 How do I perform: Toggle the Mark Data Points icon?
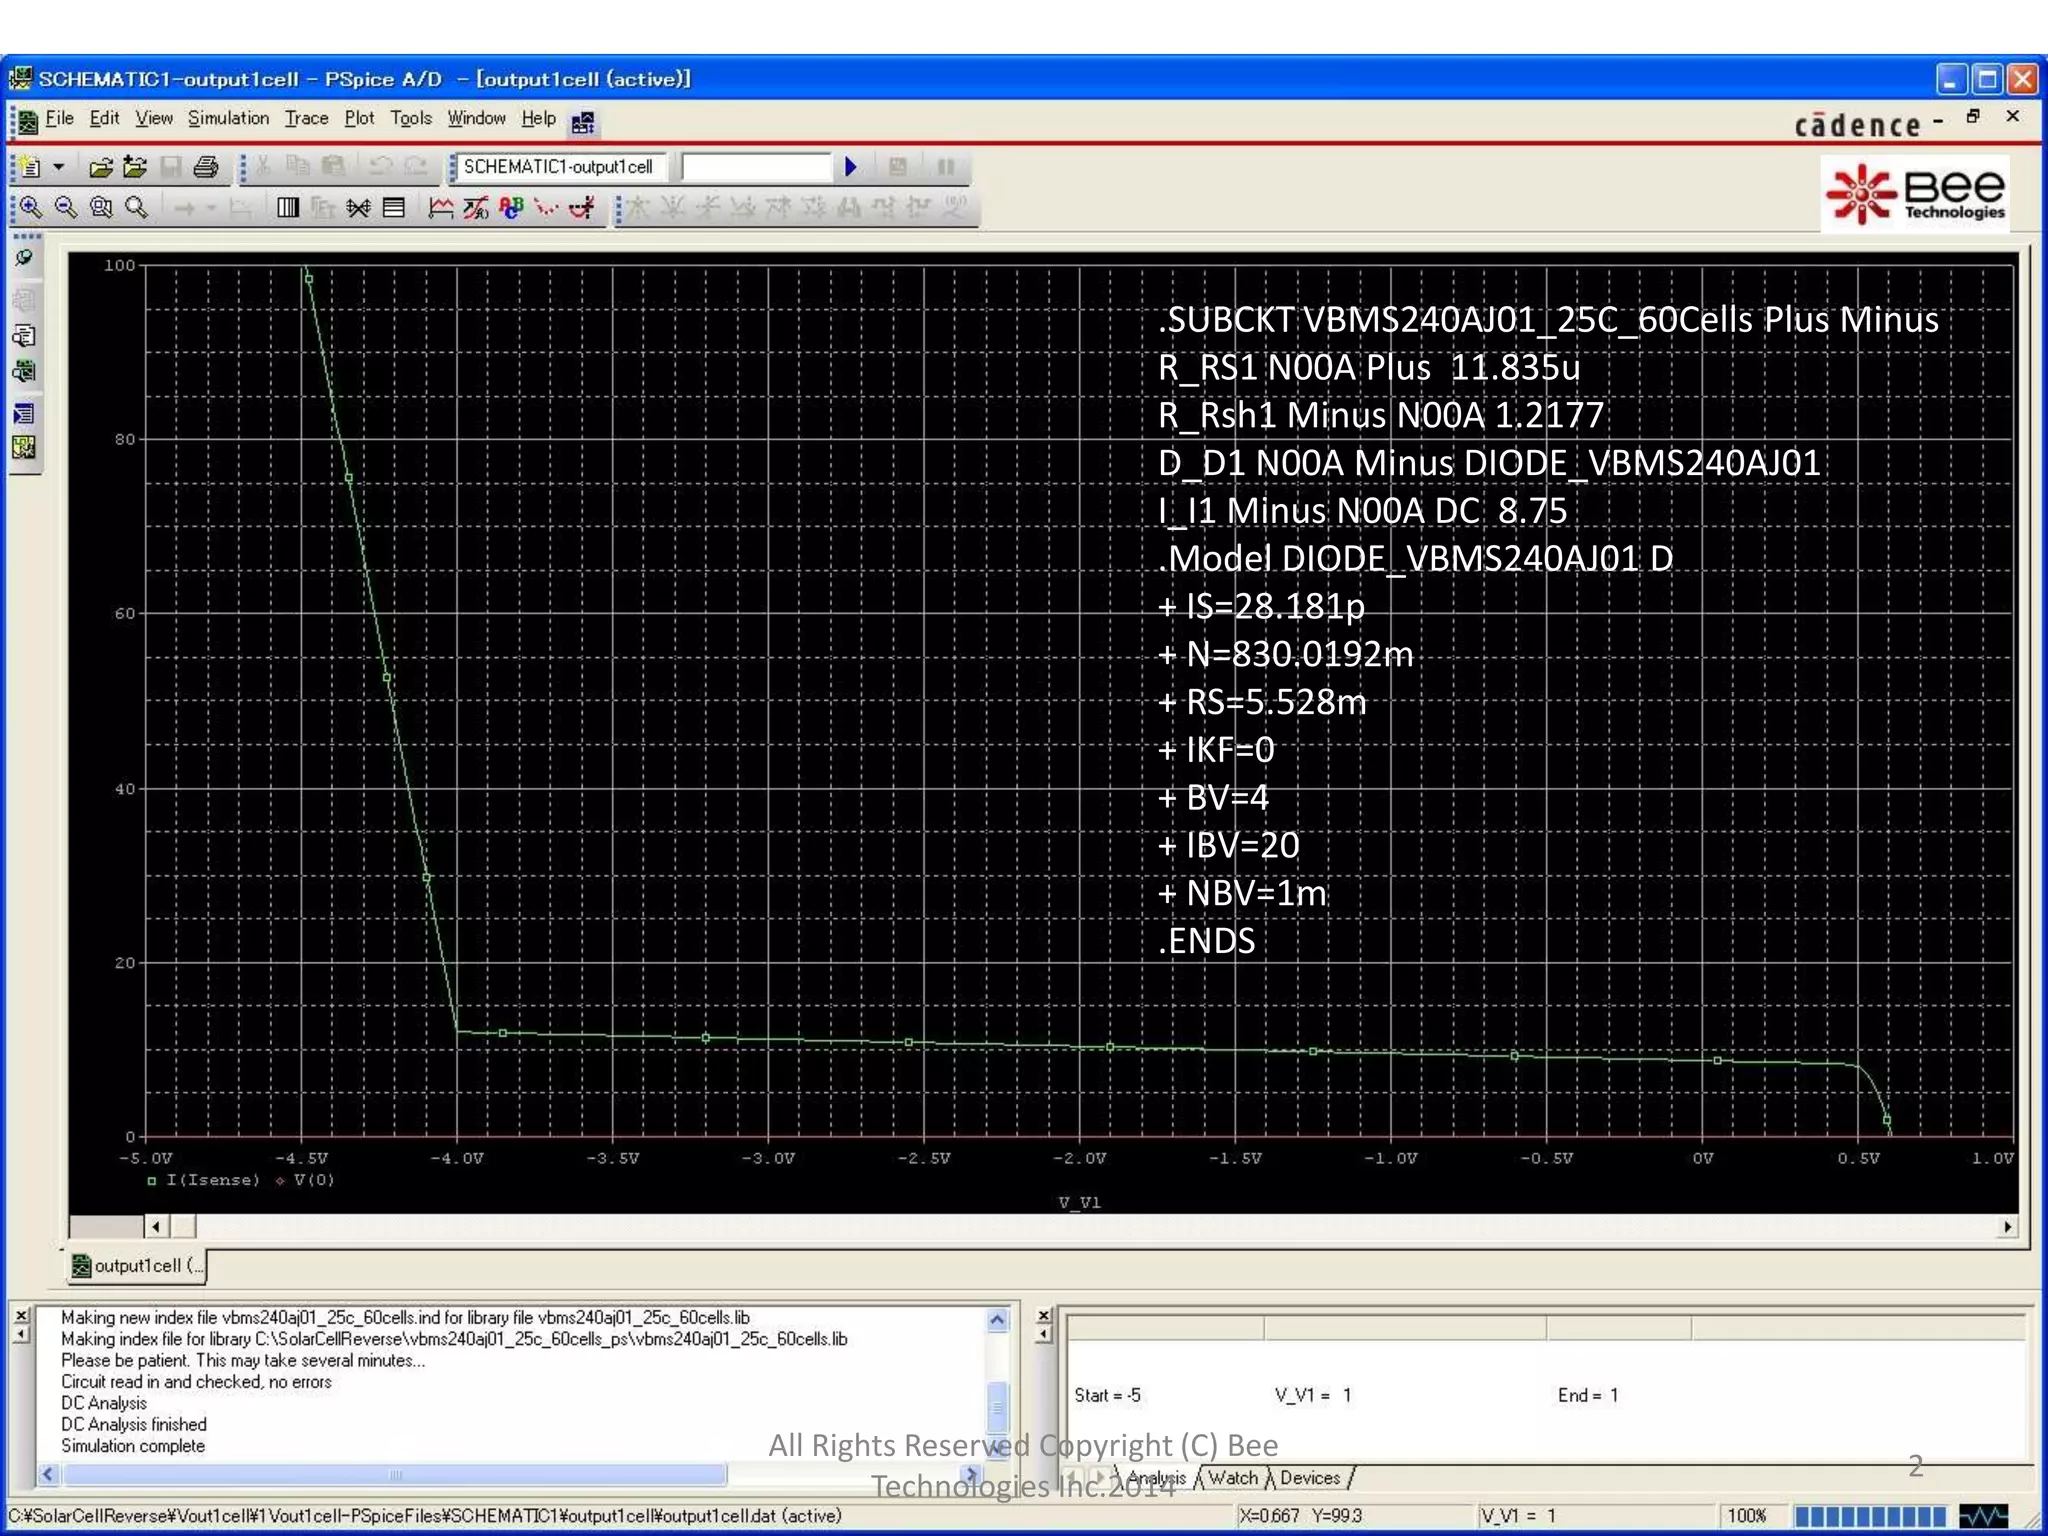[x=546, y=207]
